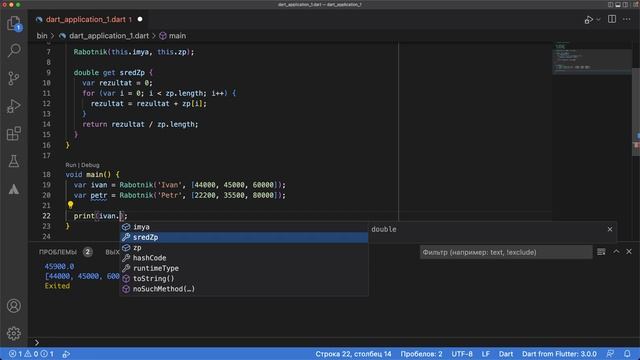
Task: Click 45900.0 output line in console
Action: (59, 266)
